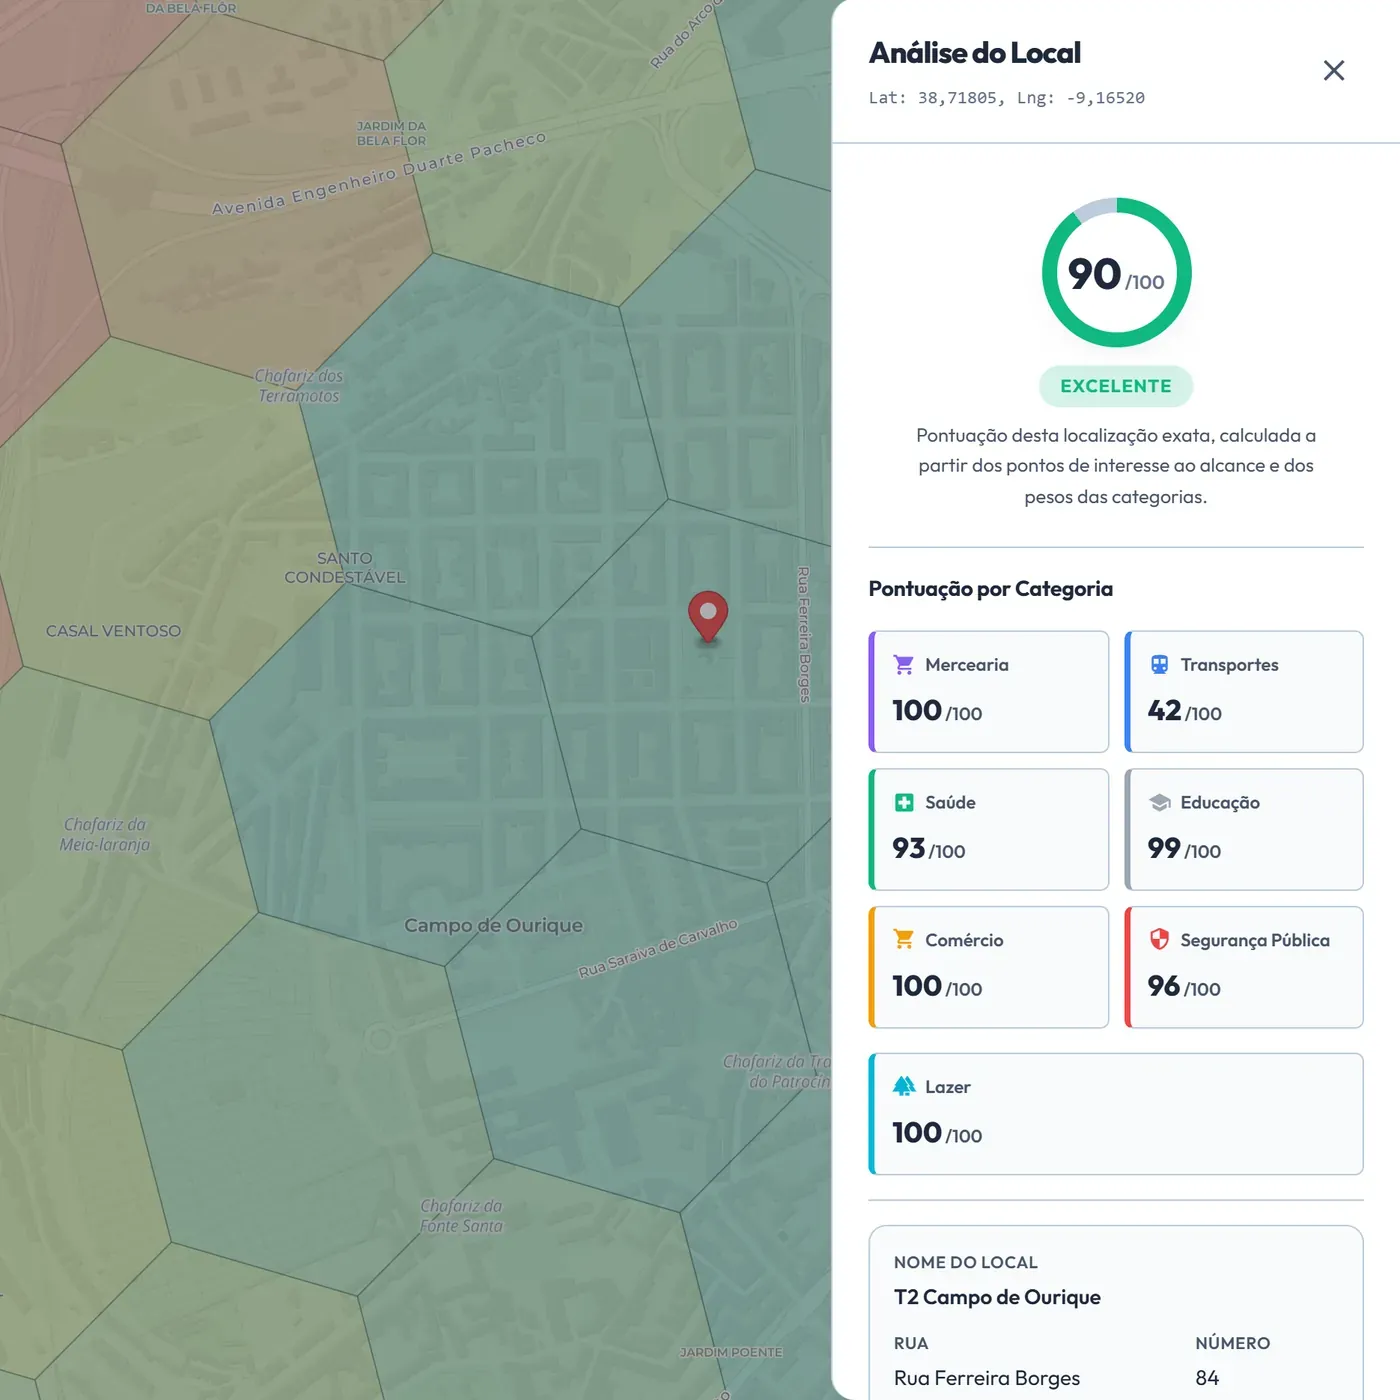Click the Rua Ferreira Borges street field
This screenshot has width=1400, height=1400.
click(x=987, y=1378)
